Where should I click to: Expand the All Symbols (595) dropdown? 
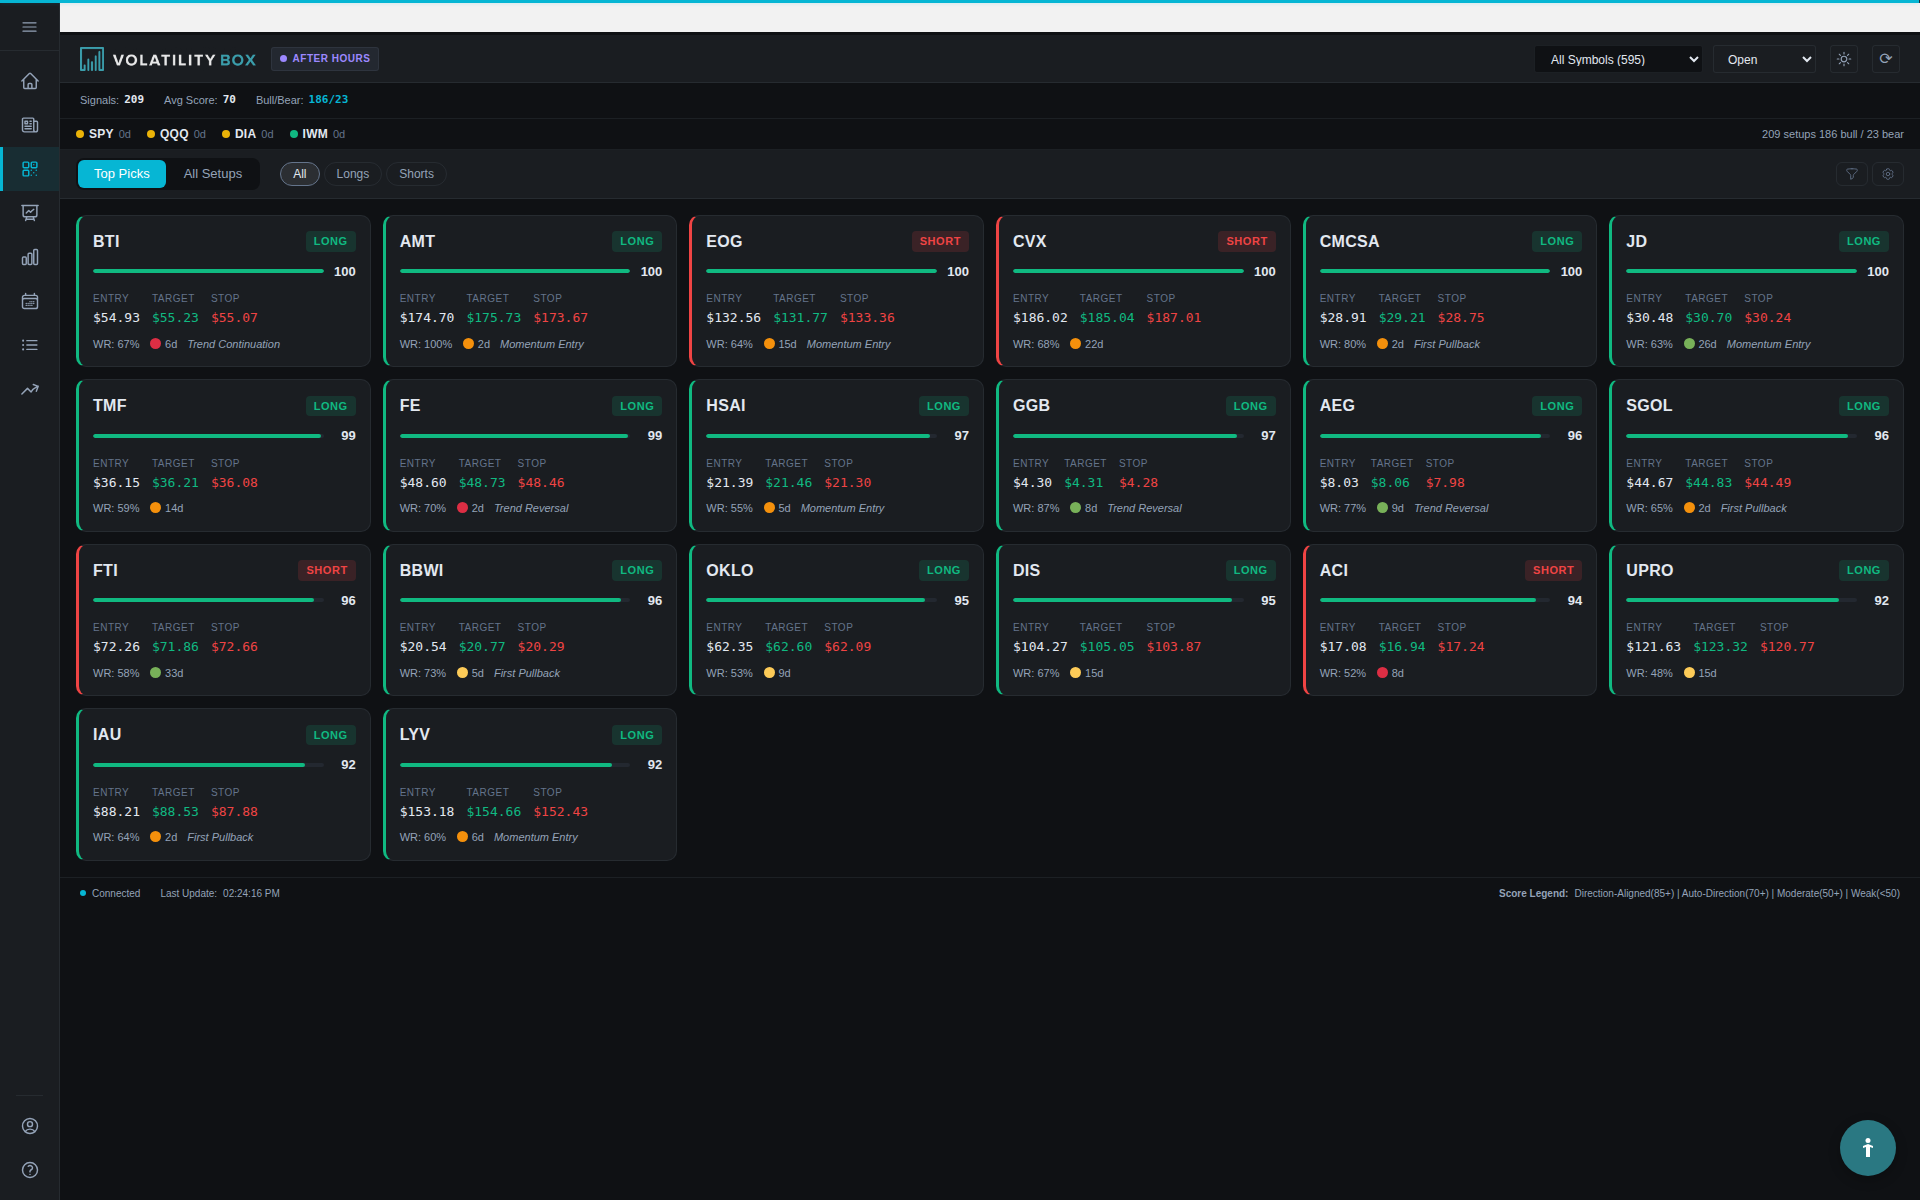click(1618, 60)
